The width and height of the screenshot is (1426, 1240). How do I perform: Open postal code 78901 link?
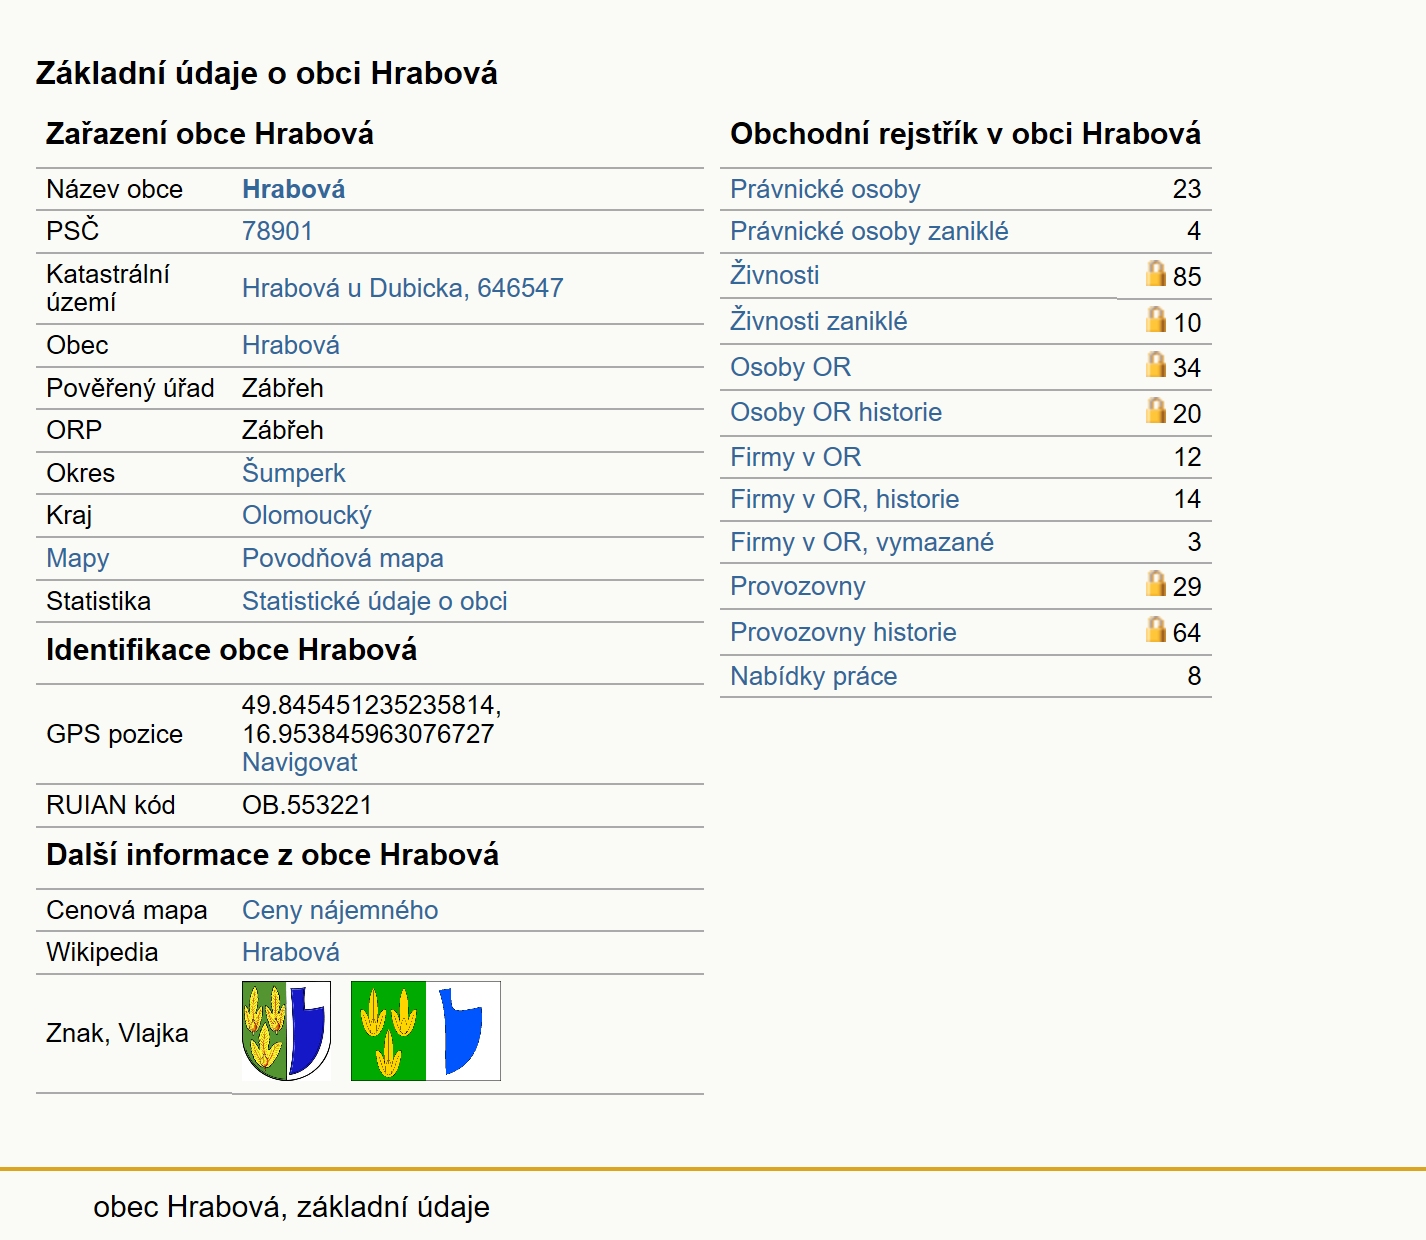277,231
